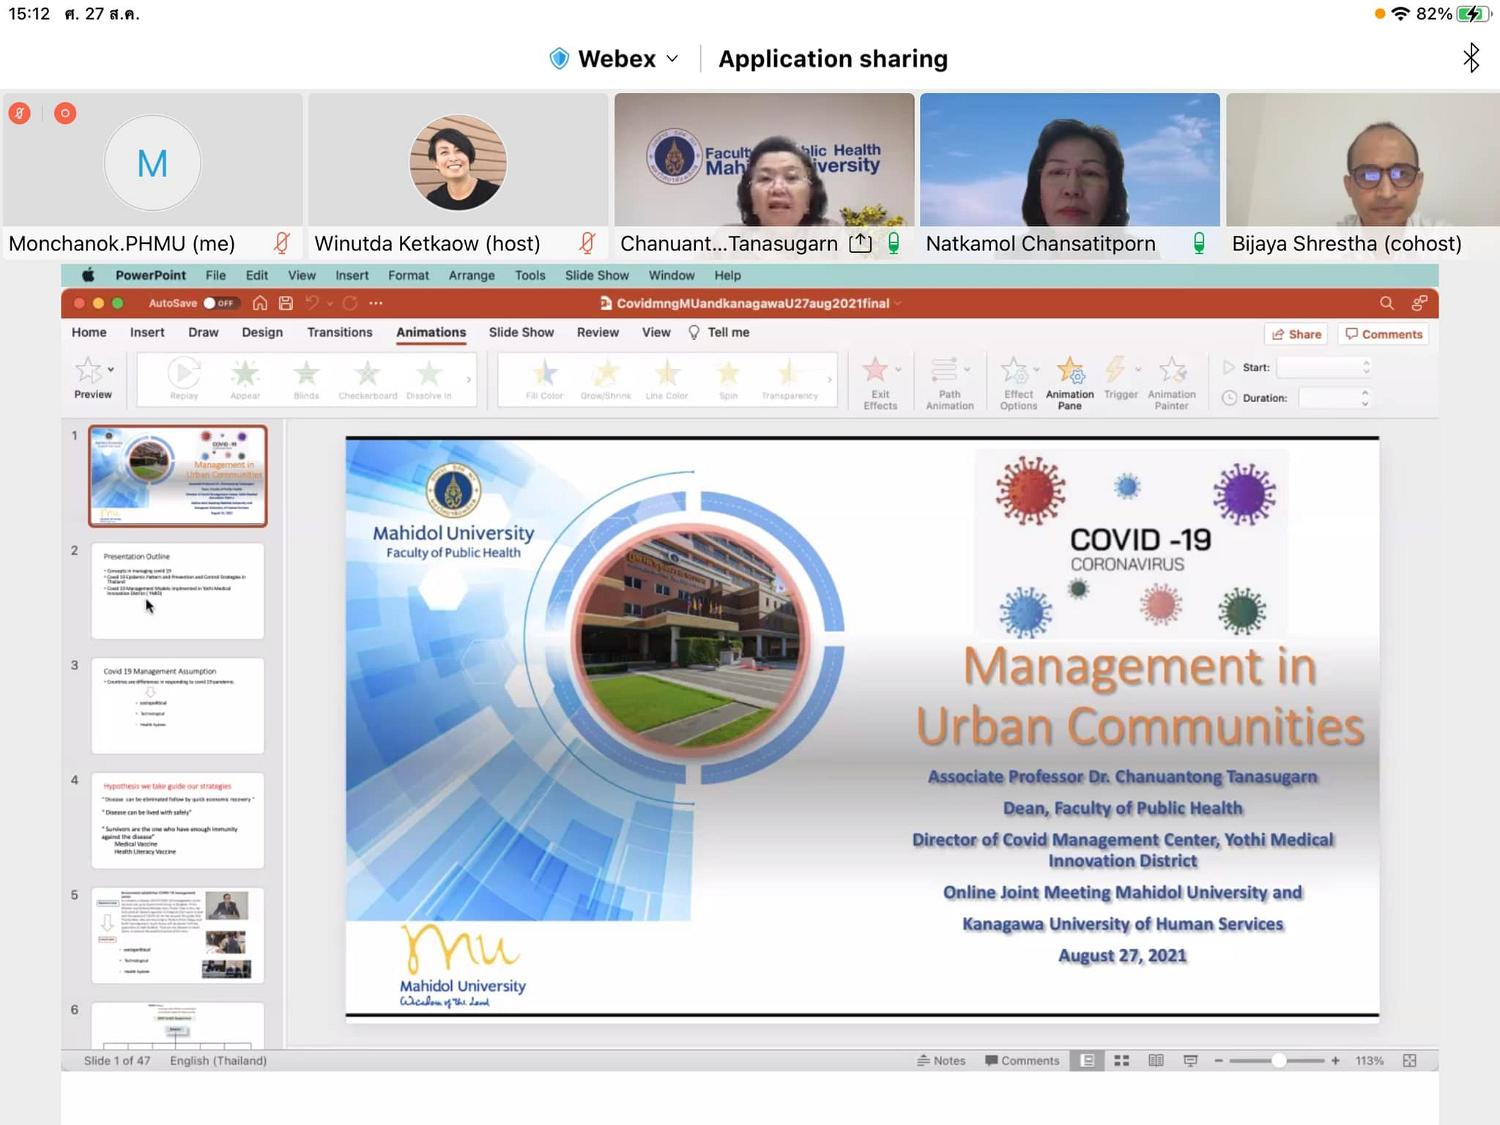Adjust the Duration stepper field
Image resolution: width=1500 pixels, height=1125 pixels.
(1335, 398)
